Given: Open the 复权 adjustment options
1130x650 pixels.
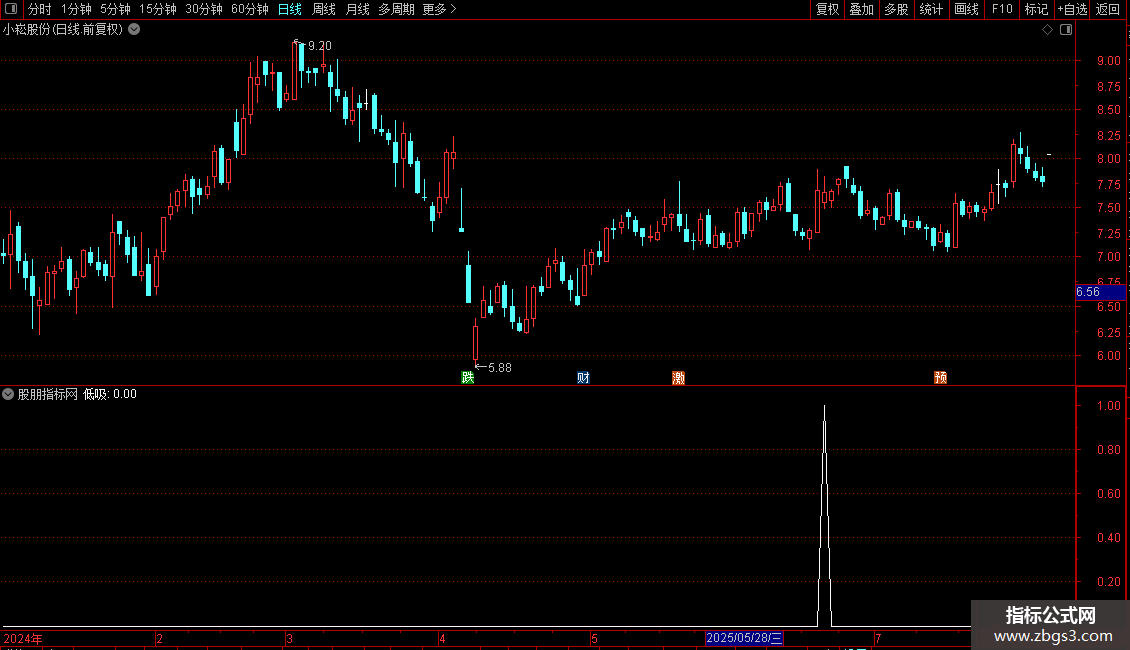Looking at the screenshot, I should coord(827,9).
